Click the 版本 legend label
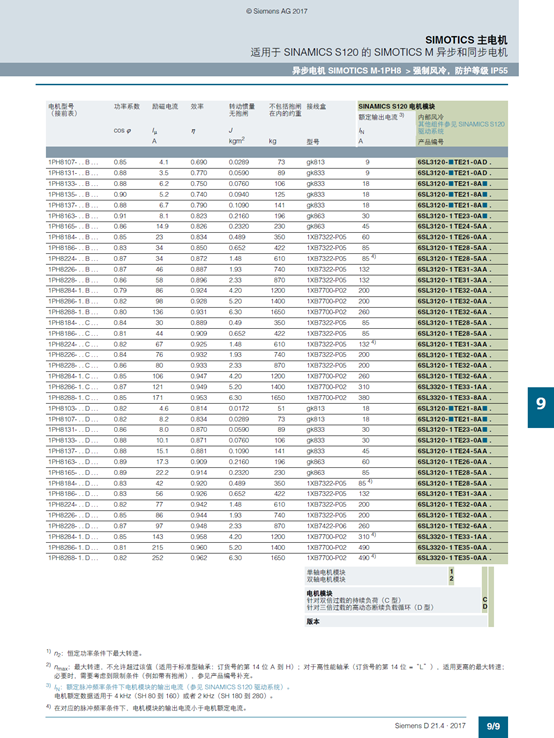The height and width of the screenshot is (738, 554). [313, 621]
